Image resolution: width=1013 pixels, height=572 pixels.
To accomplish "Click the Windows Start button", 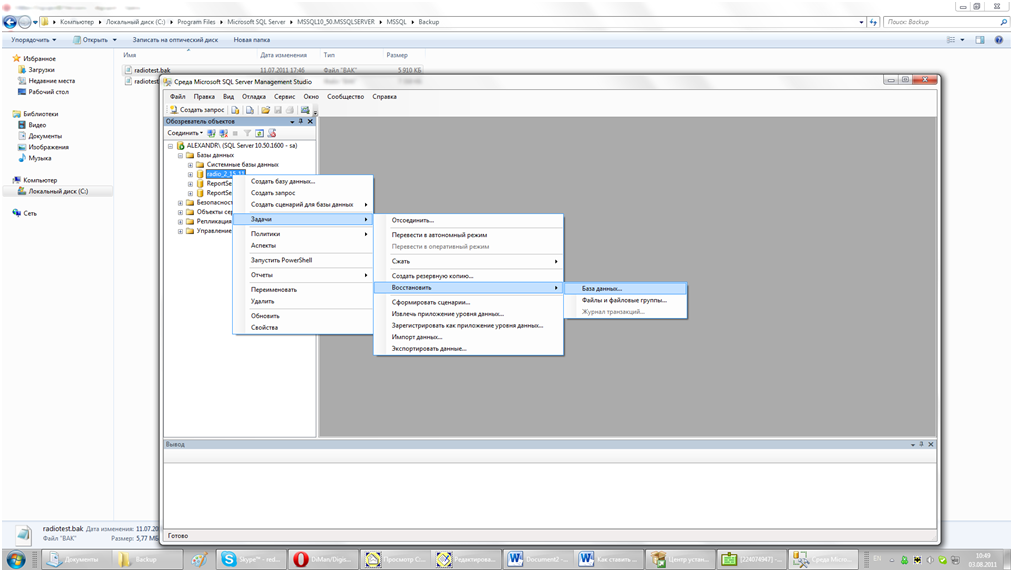I will (16, 559).
